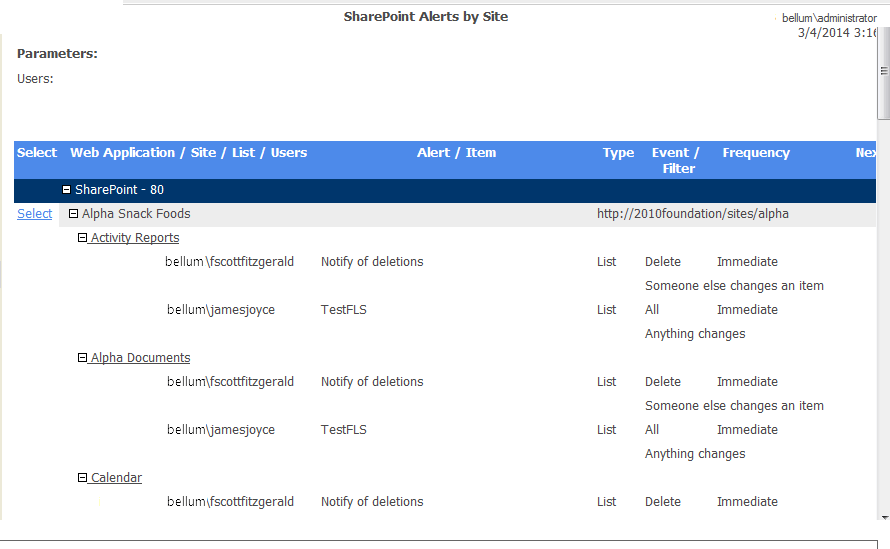Viewport: 890px width, 549px height.
Task: Collapse the Alpha Snack Foods site node
Action: 73,214
